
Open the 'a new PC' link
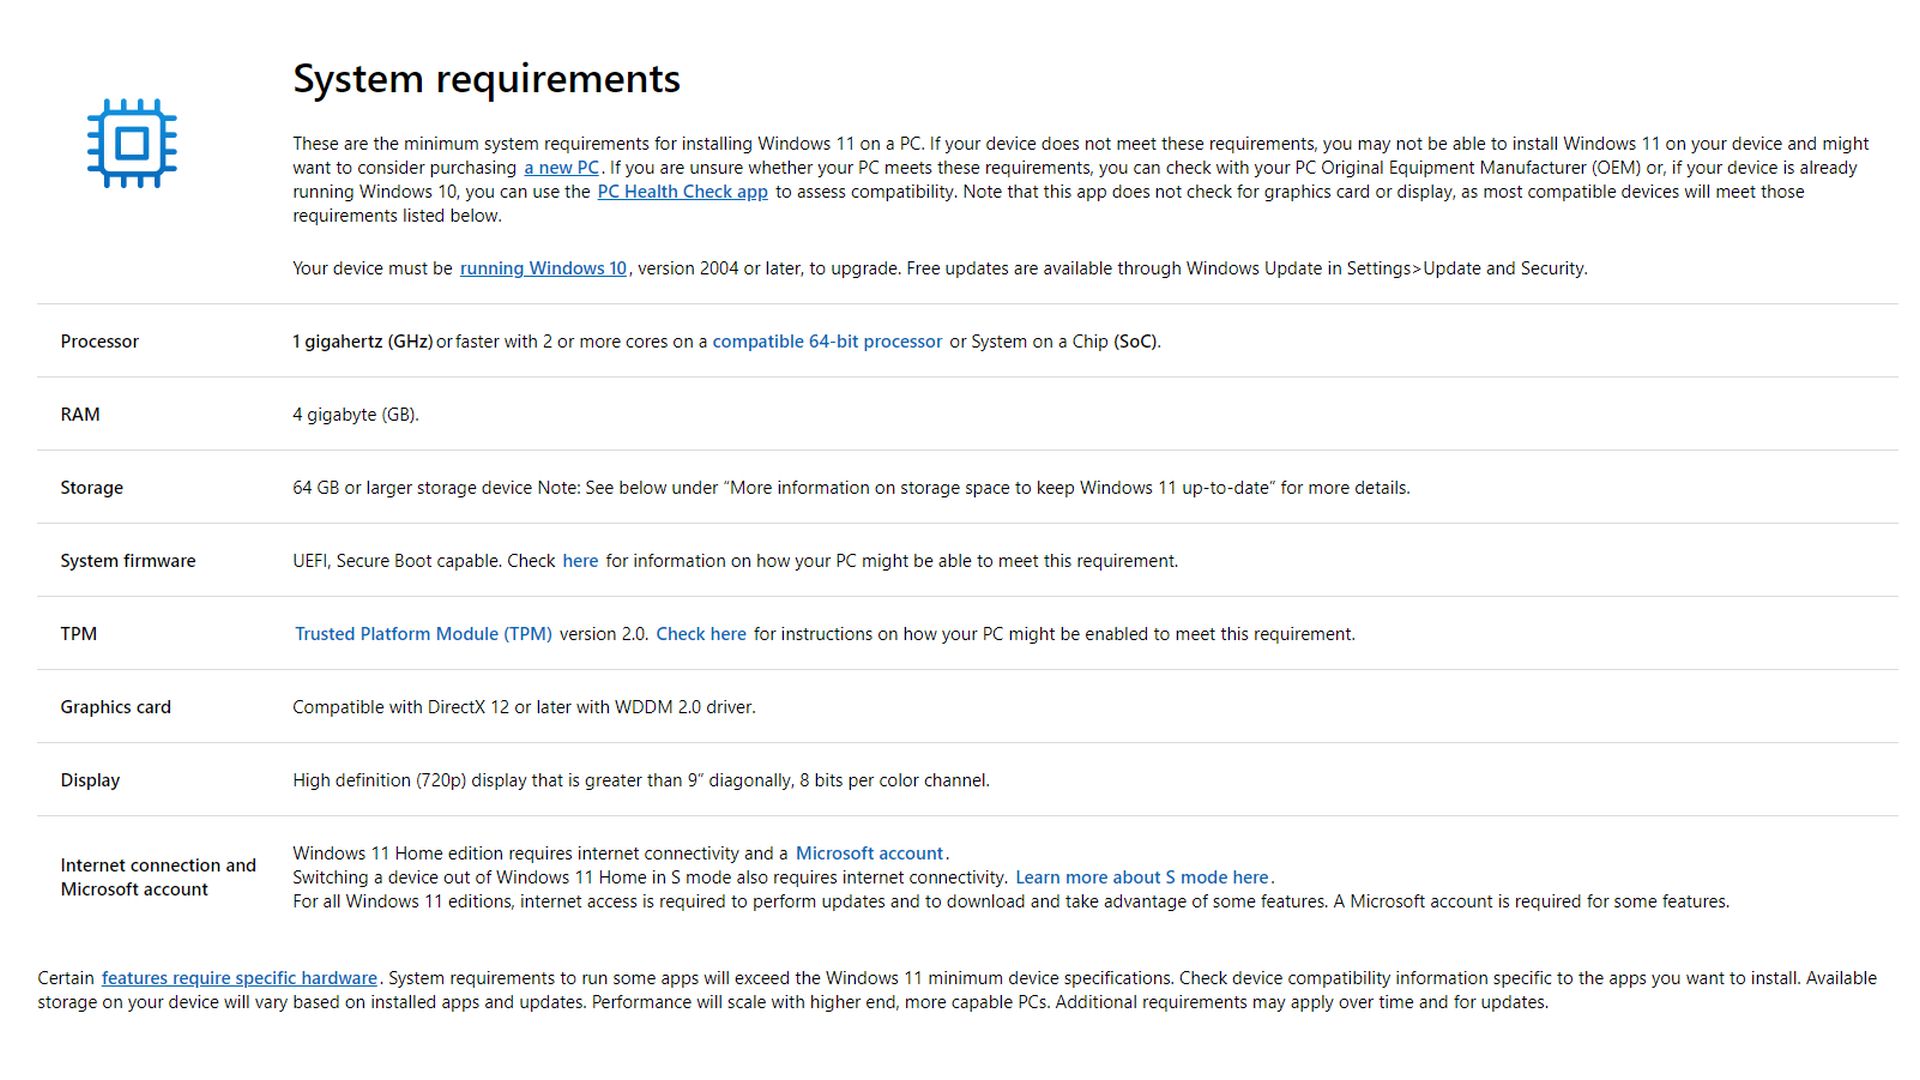coord(561,168)
